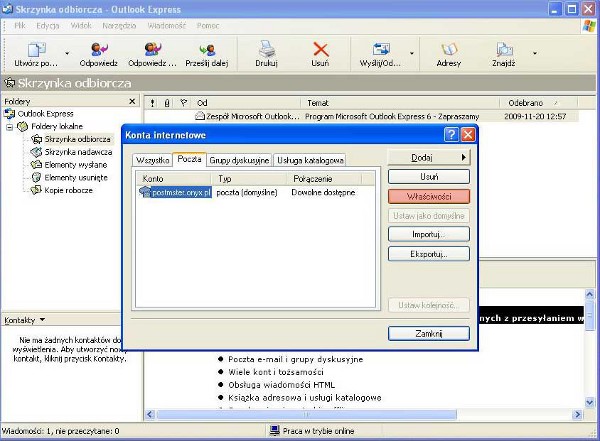
Task: Open the Edycja menu
Action: pos(47,26)
